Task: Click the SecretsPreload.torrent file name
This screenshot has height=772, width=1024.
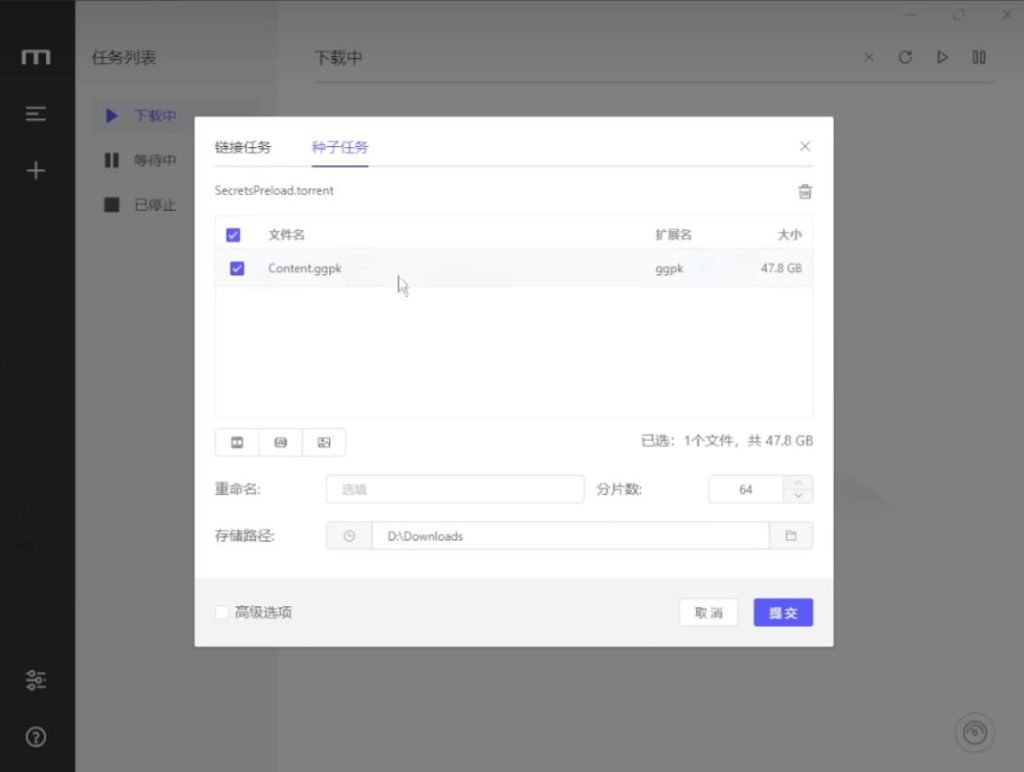Action: 274,190
